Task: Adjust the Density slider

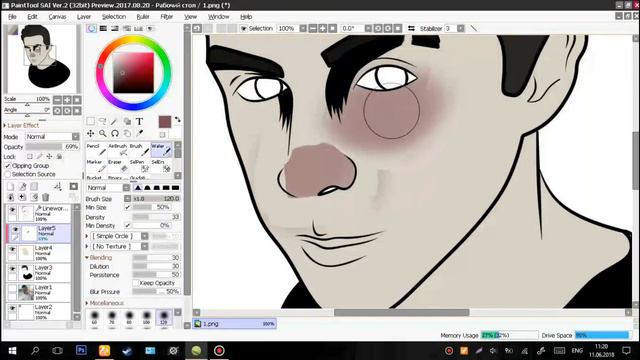Action: [156, 217]
